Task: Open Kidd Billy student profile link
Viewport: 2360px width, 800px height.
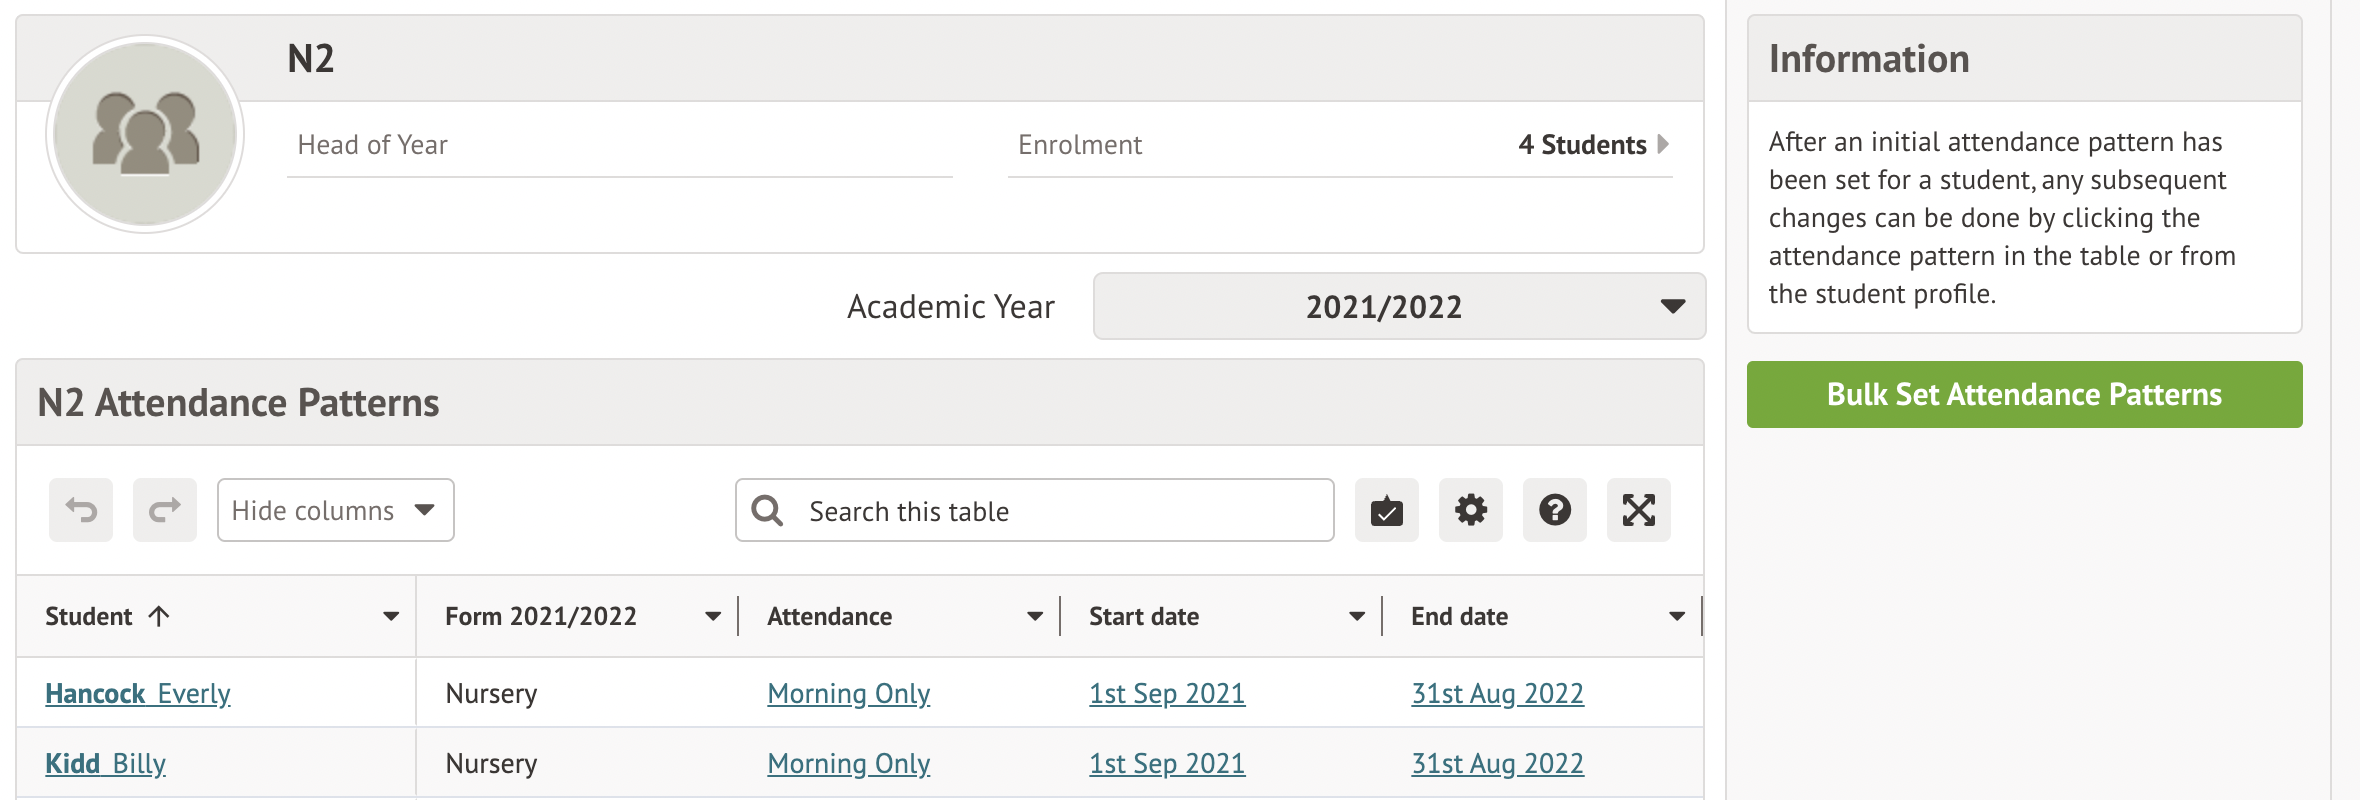Action: [x=105, y=763]
